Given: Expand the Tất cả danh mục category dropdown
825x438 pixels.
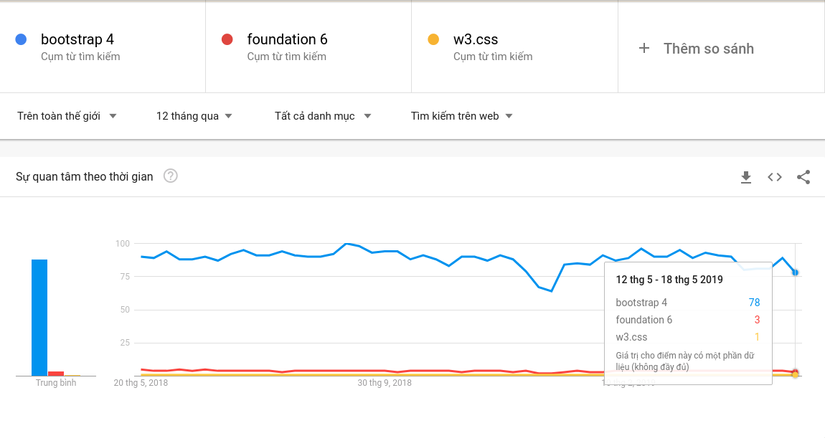Looking at the screenshot, I should click(323, 116).
